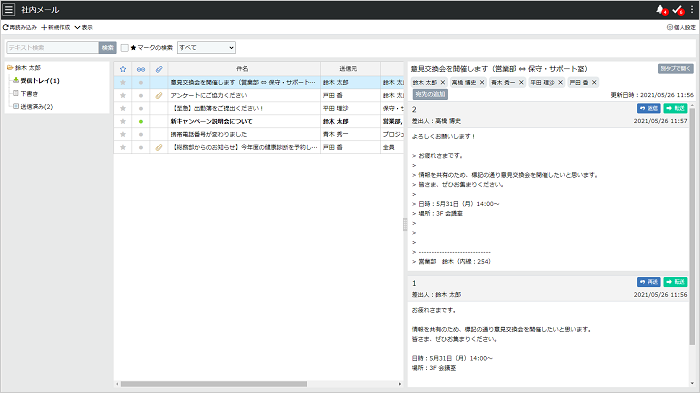
Task: Click the green 転送 button on message 1
Action: click(x=675, y=282)
